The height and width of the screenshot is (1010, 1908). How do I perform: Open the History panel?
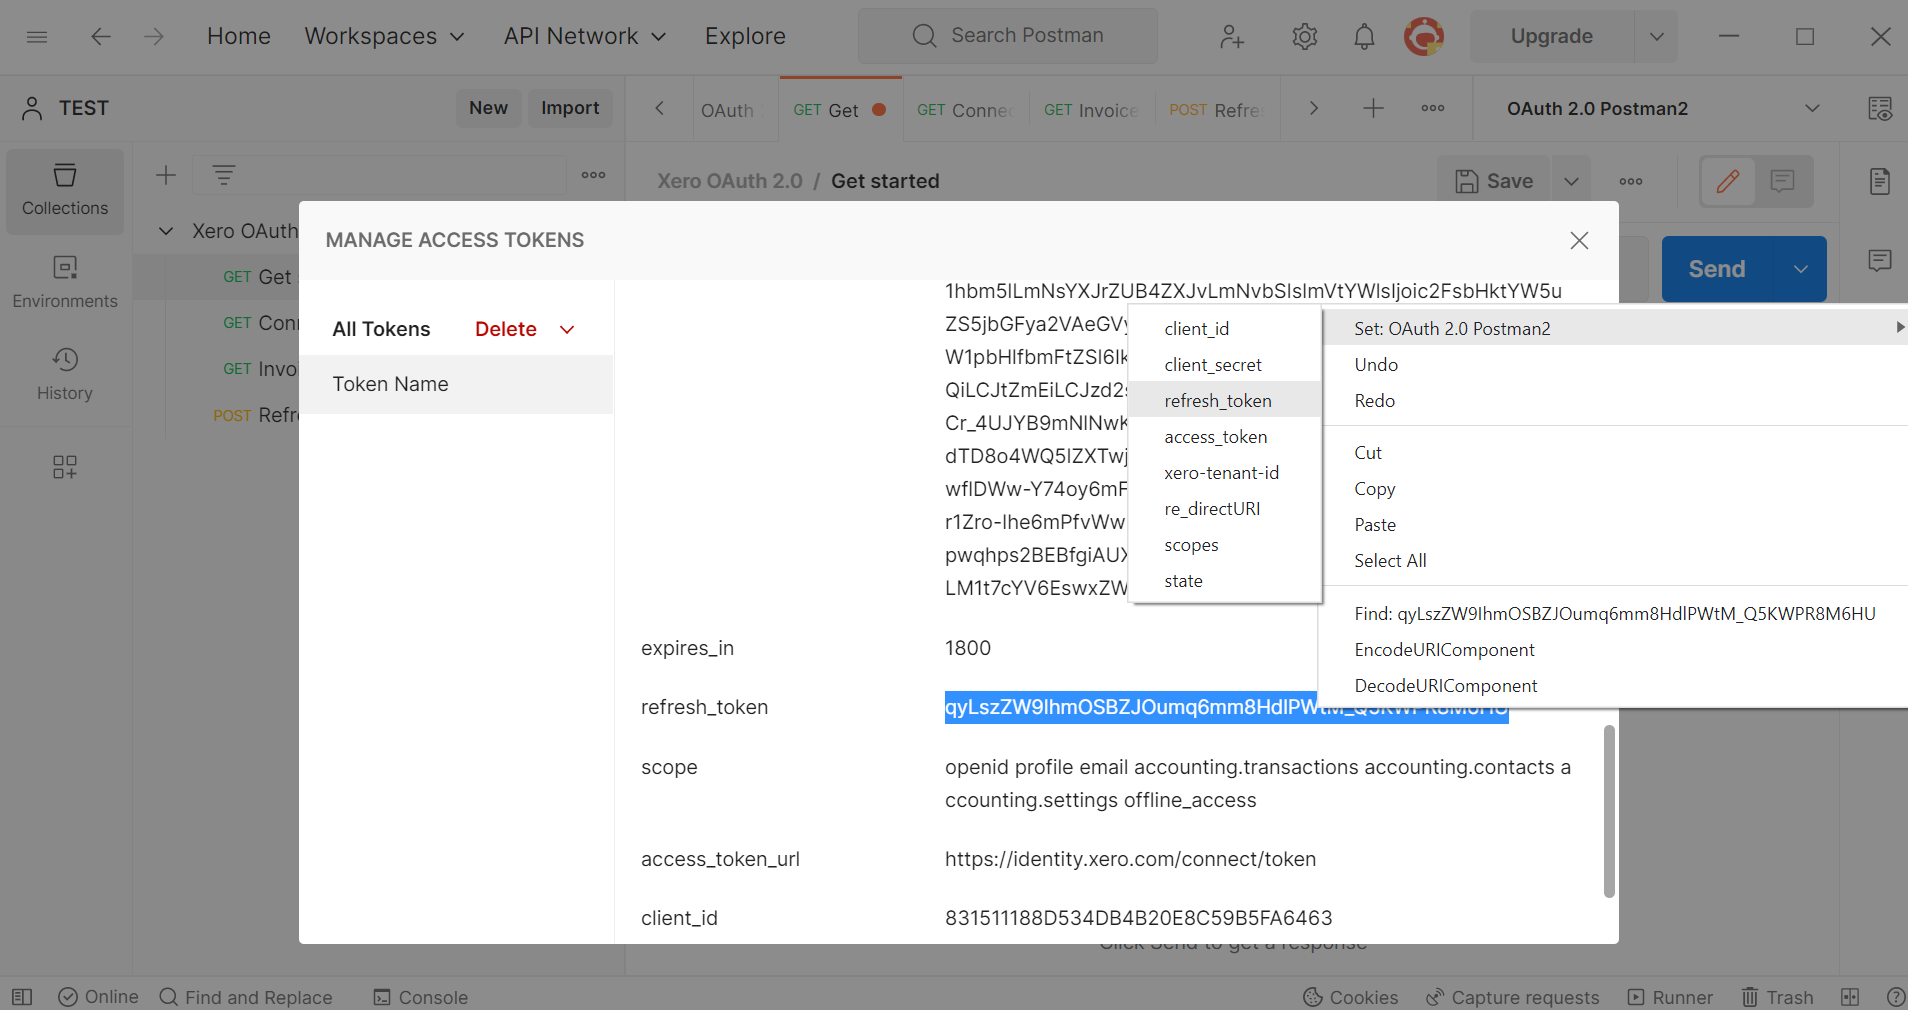tap(64, 374)
